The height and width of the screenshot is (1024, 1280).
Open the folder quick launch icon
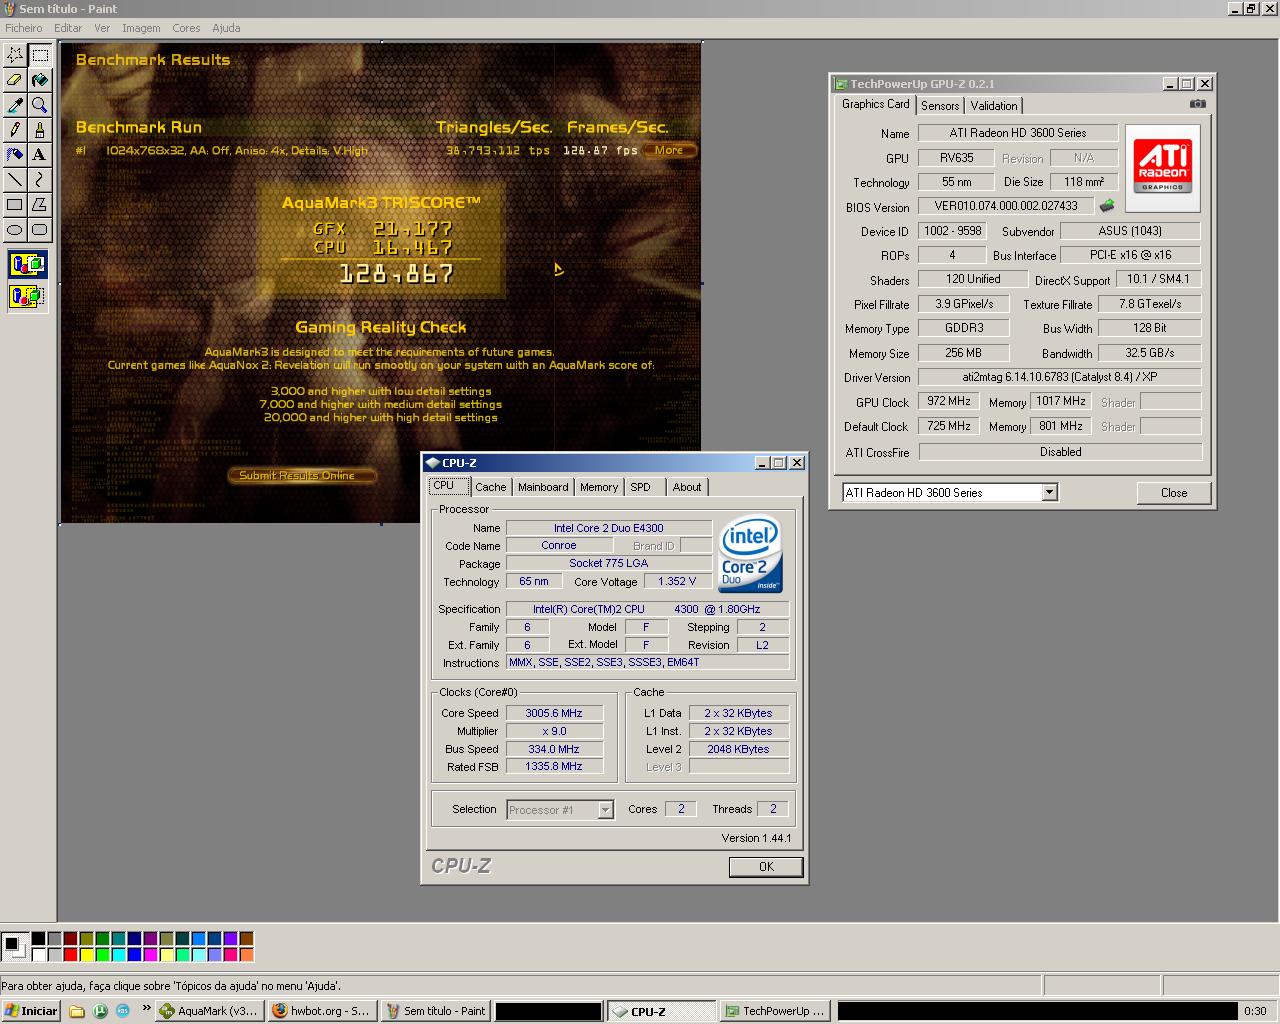[77, 1011]
